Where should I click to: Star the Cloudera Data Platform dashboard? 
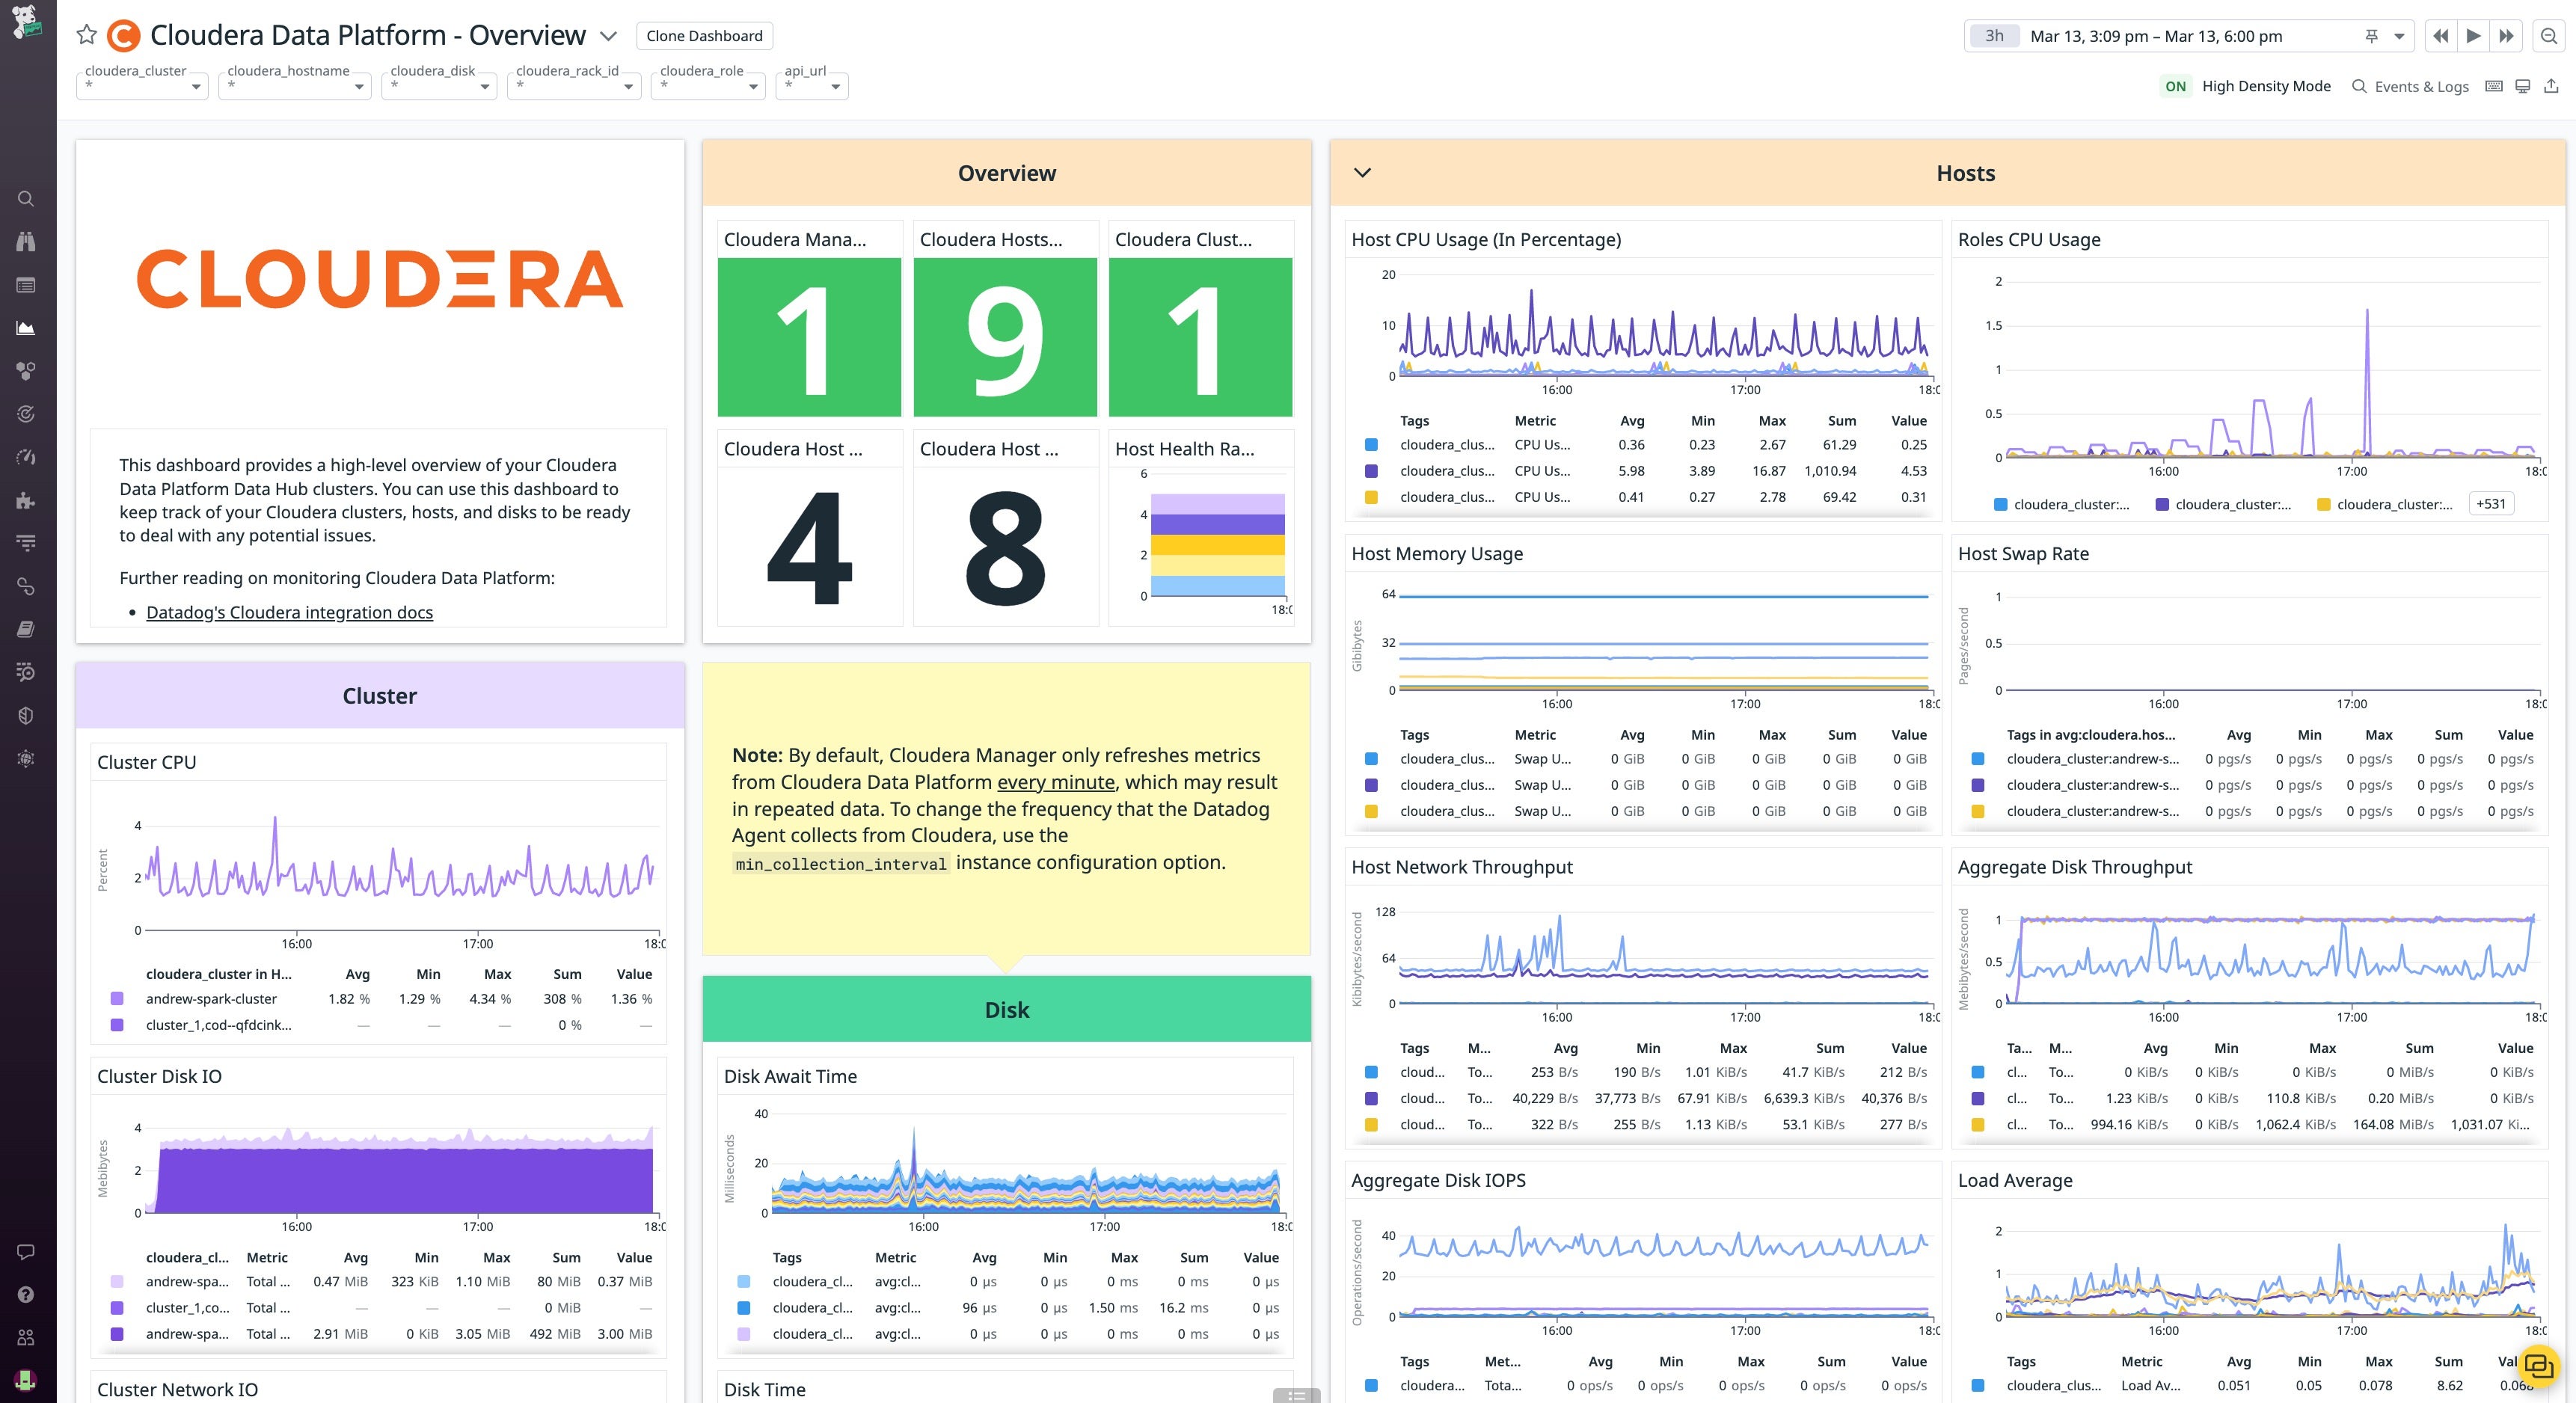point(86,35)
